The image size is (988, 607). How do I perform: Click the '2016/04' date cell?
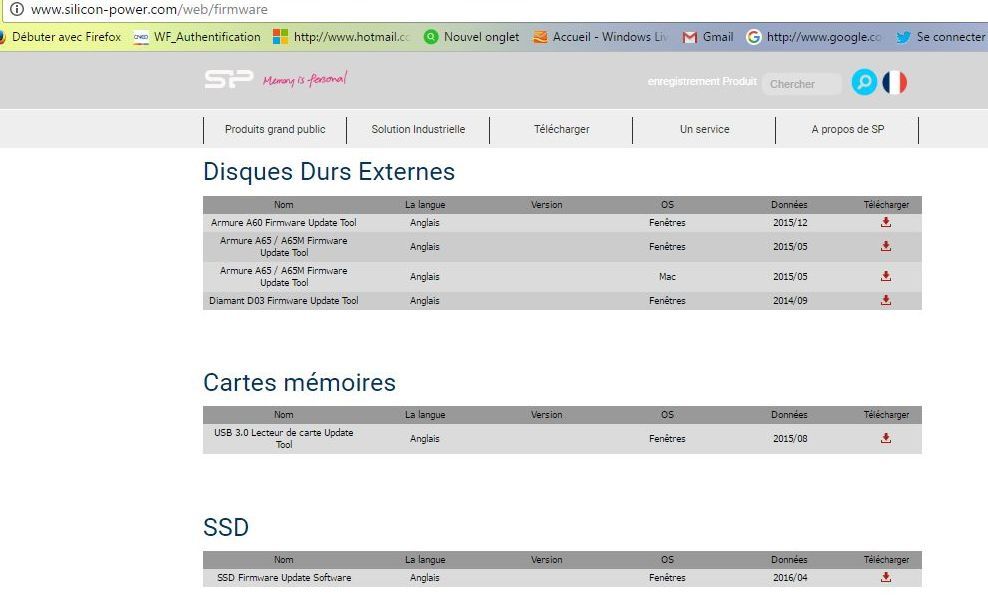tap(790, 577)
